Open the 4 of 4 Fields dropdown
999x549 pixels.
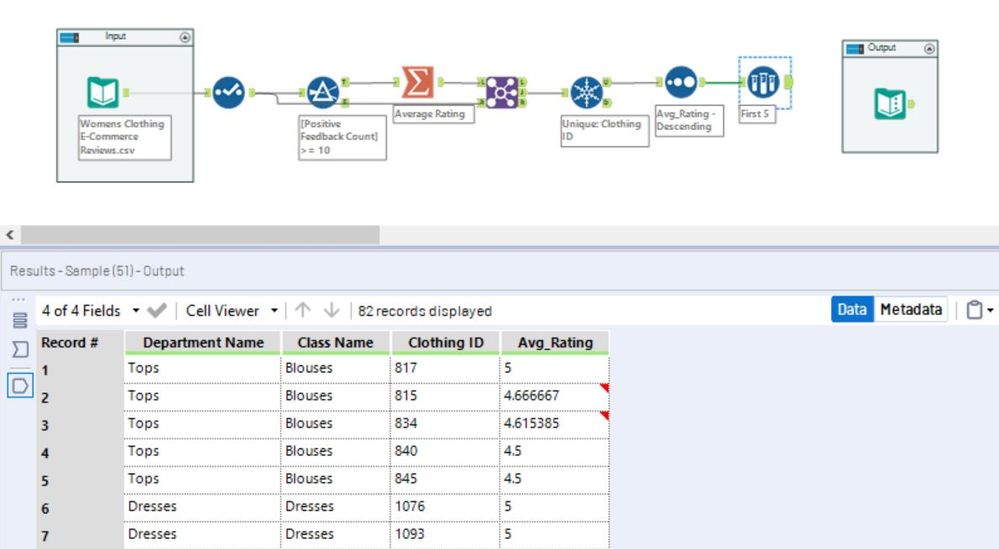[x=136, y=311]
